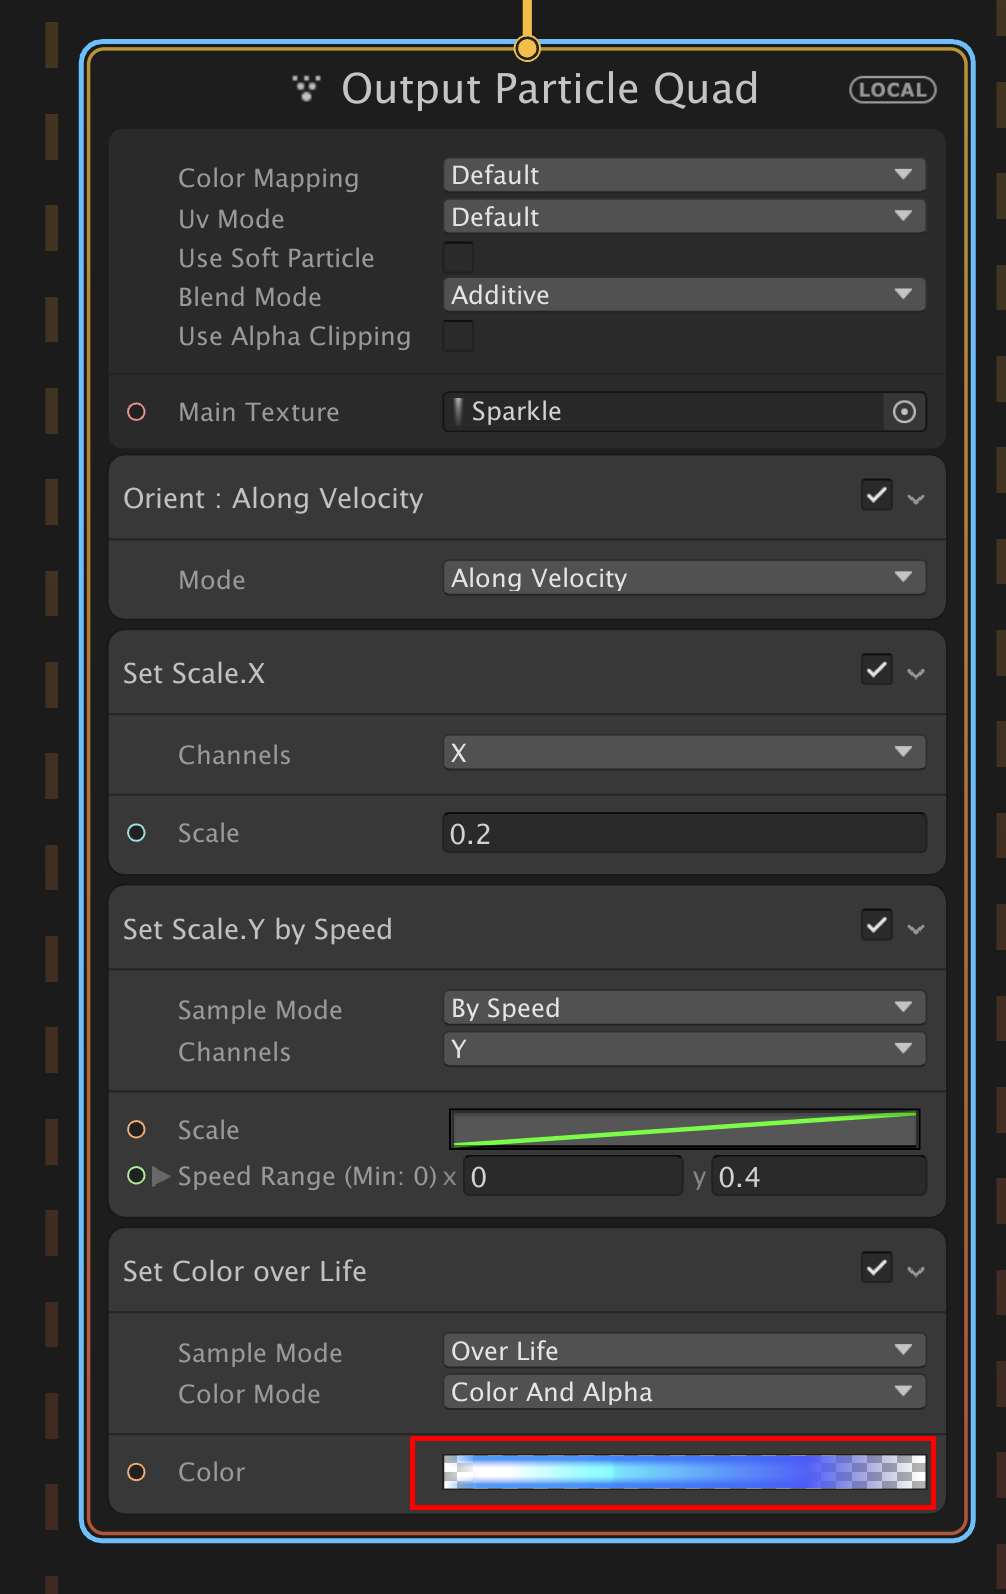1006x1594 pixels.
Task: Click the Main Texture object picker icon
Action: pyautogui.click(x=904, y=412)
